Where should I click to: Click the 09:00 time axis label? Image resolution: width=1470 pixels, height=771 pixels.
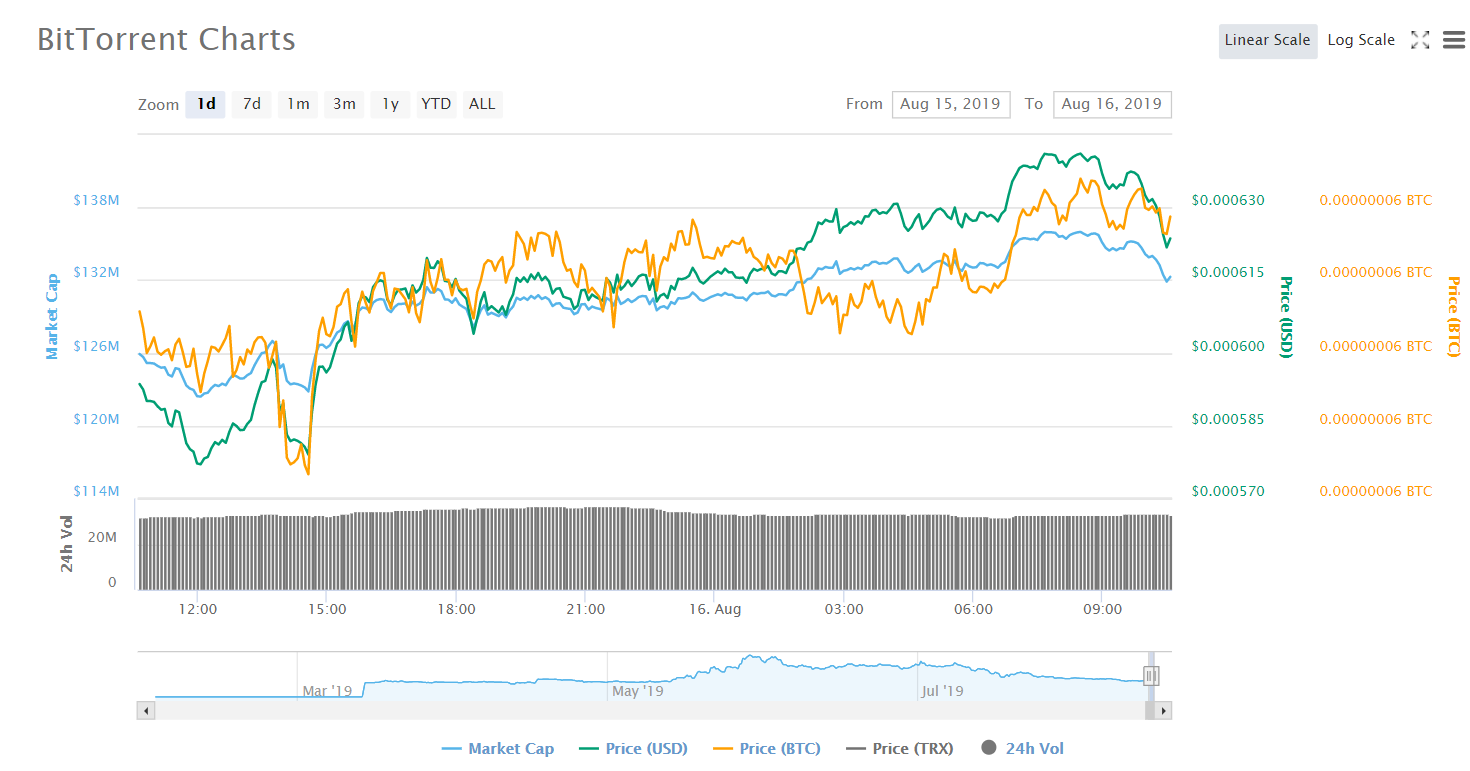click(1102, 609)
